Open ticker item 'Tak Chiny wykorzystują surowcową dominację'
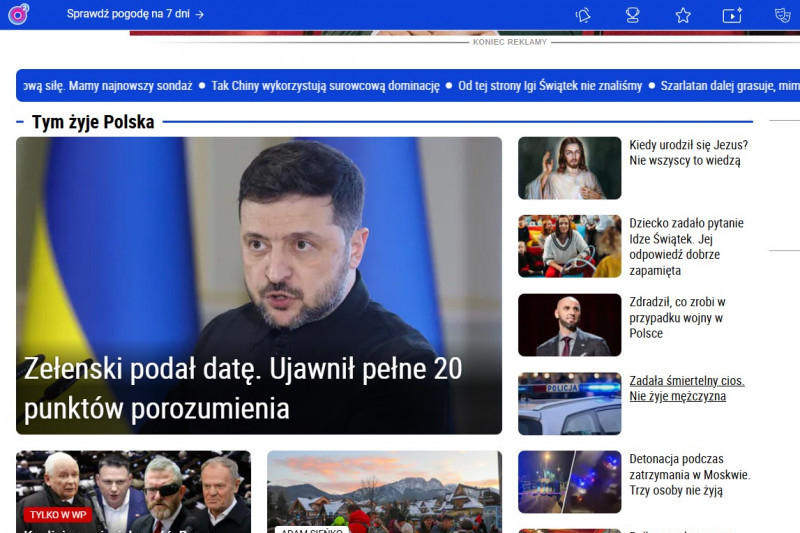800x533 pixels. pyautogui.click(x=325, y=86)
